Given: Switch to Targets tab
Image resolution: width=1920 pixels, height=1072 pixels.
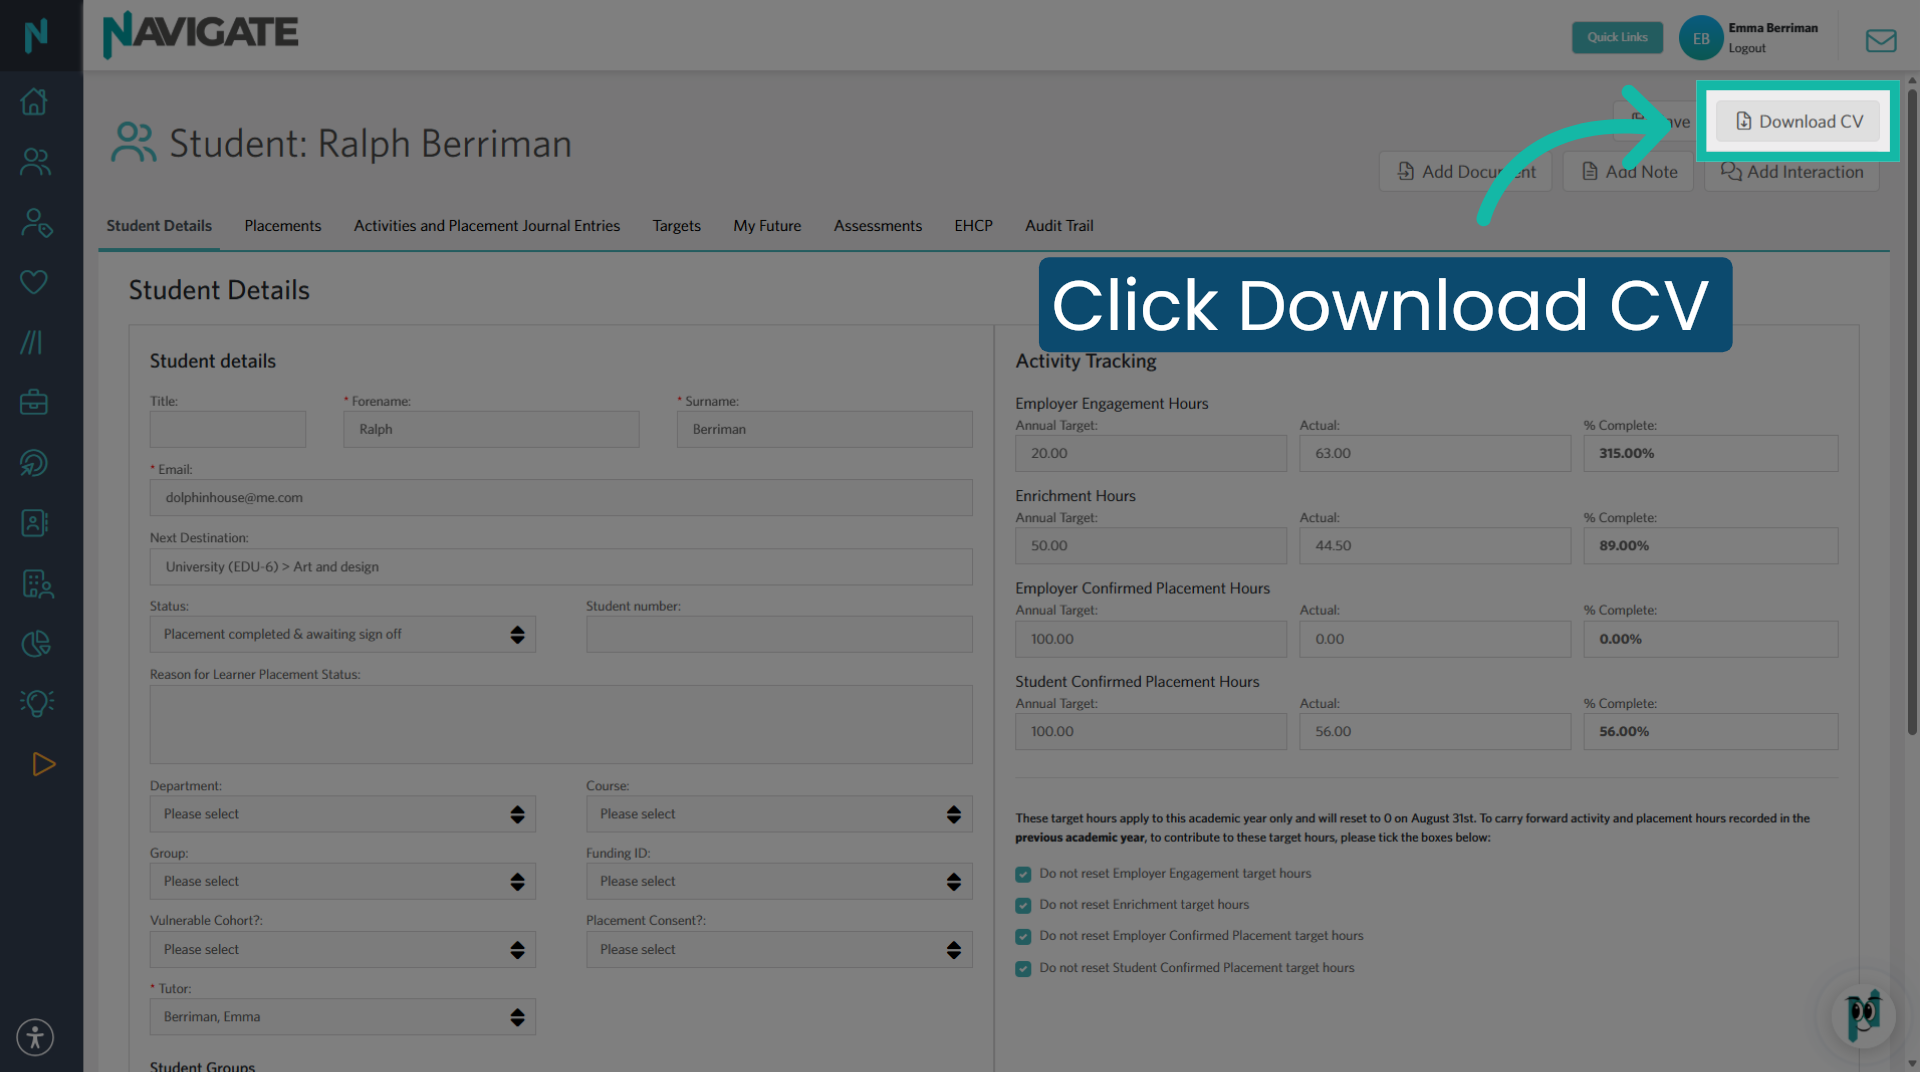Looking at the screenshot, I should [677, 226].
